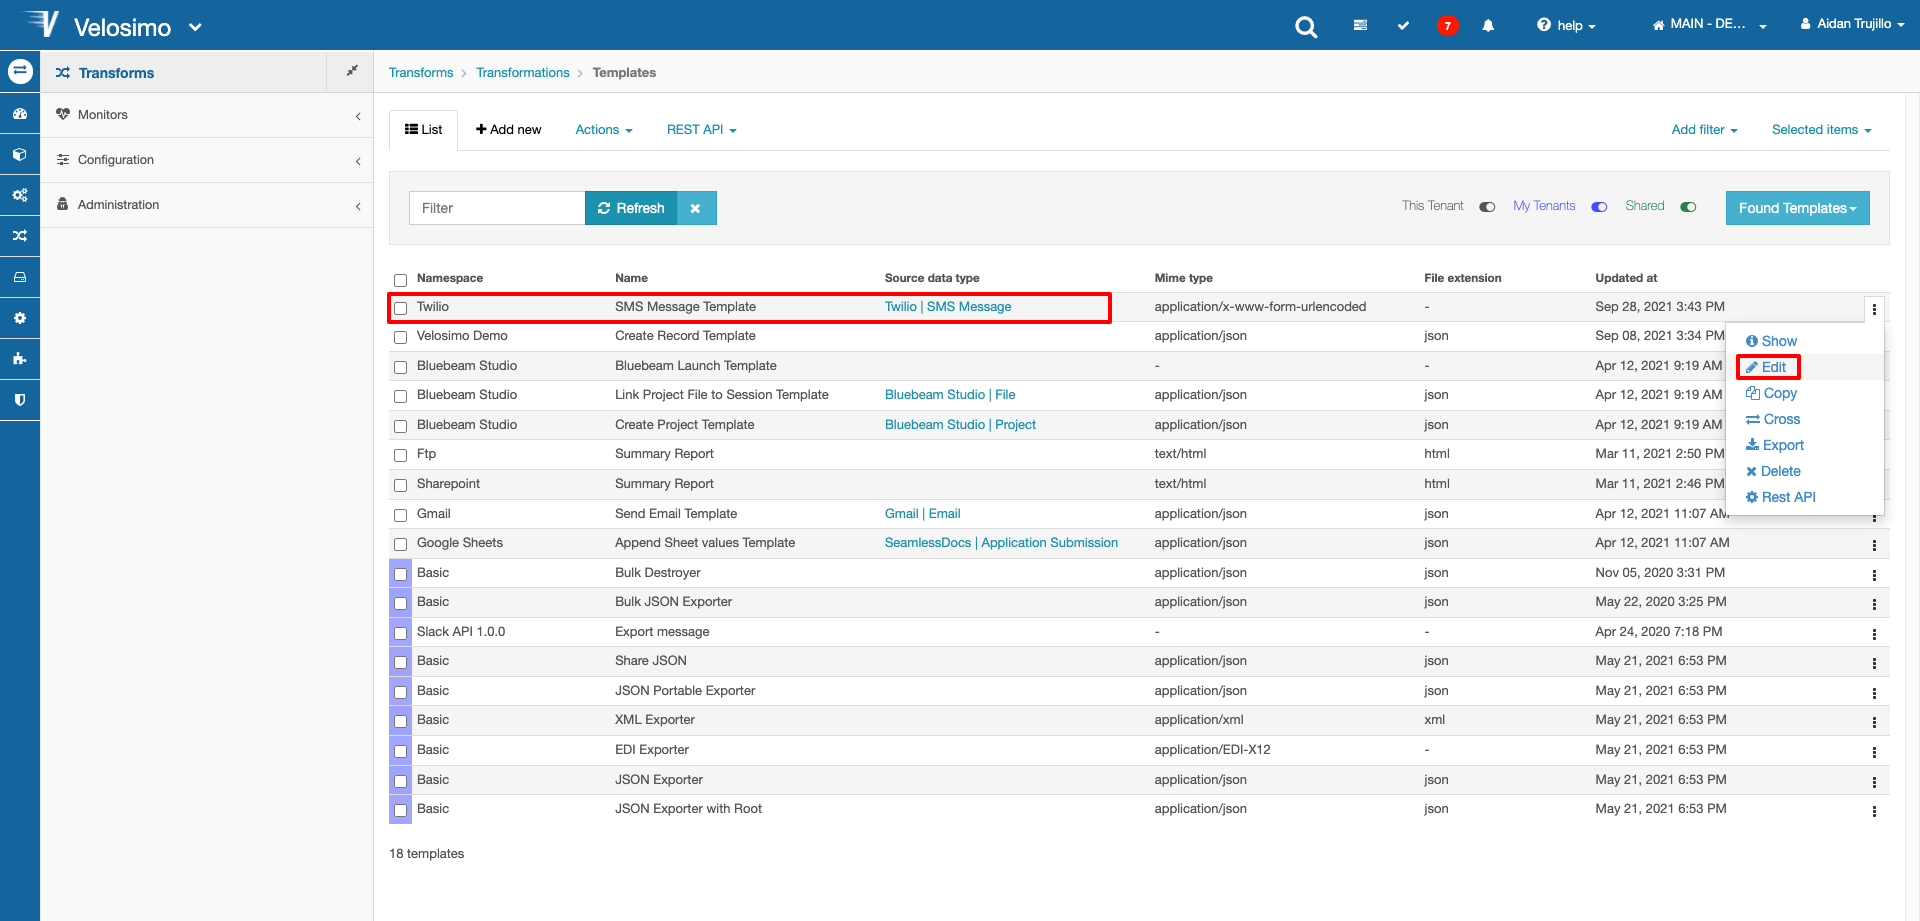This screenshot has height=921, width=1920.
Task: Check the Ftp row checkbox
Action: point(400,455)
